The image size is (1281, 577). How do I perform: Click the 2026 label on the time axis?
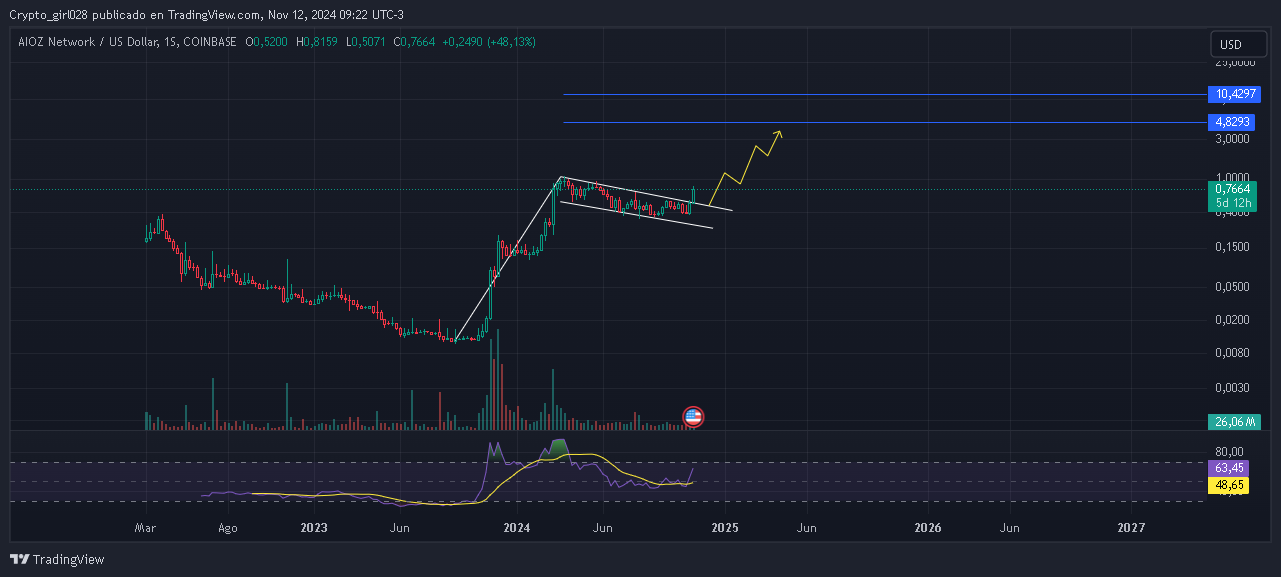(928, 526)
